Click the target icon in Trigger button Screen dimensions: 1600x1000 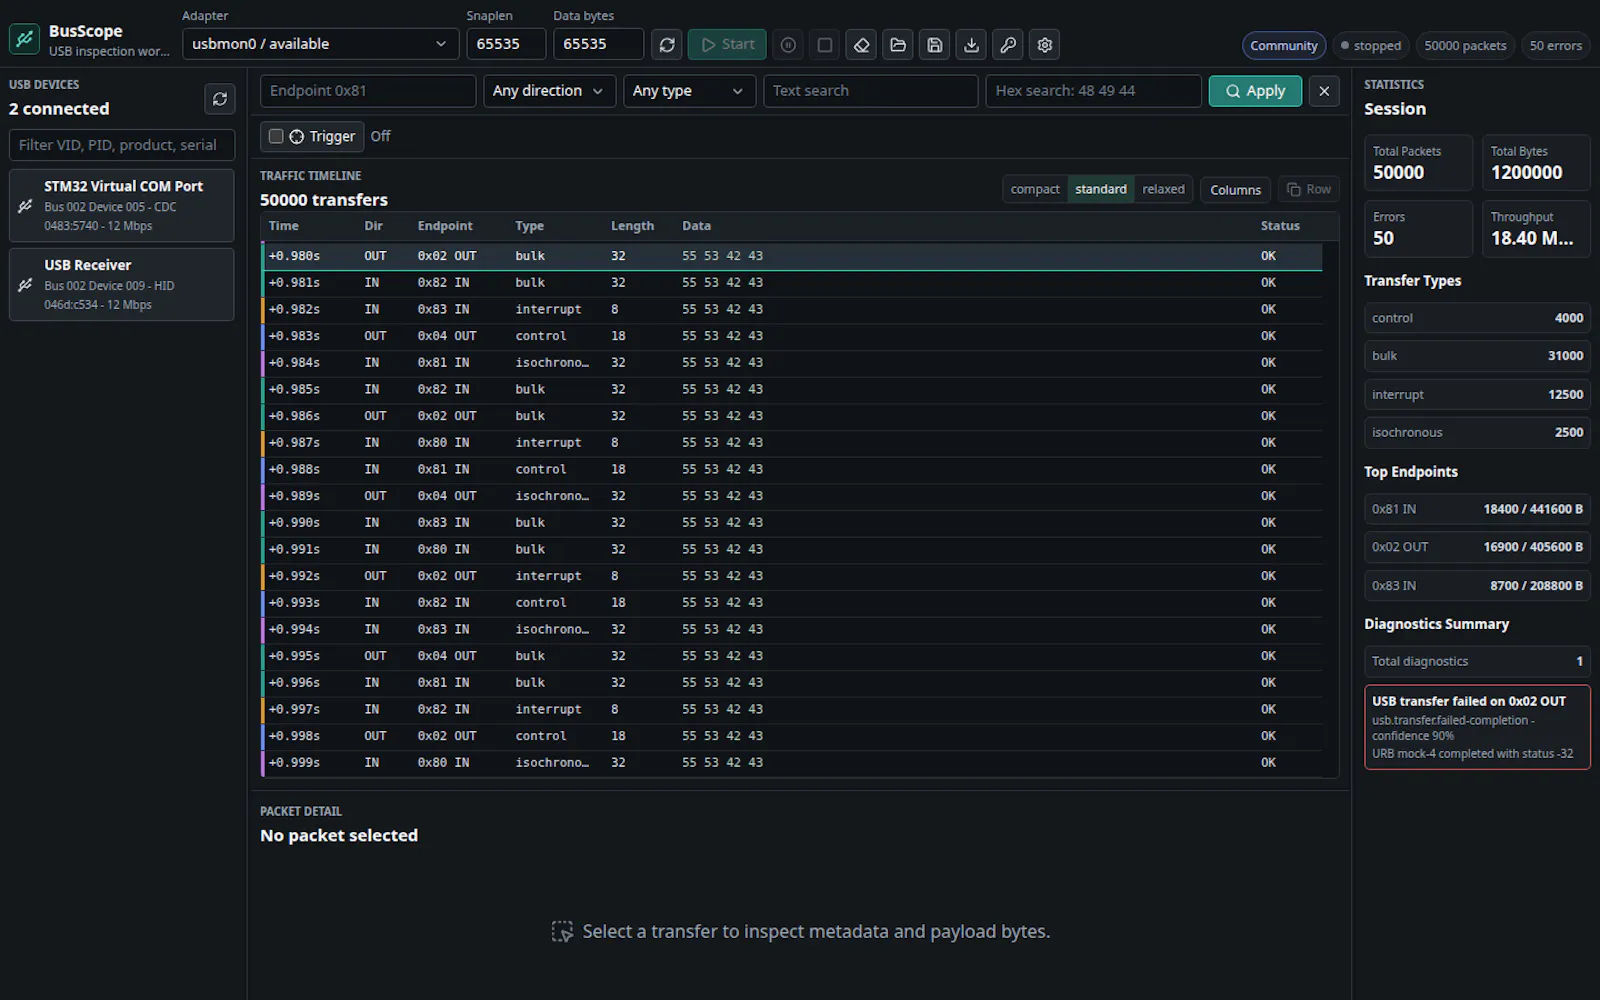tap(297, 136)
